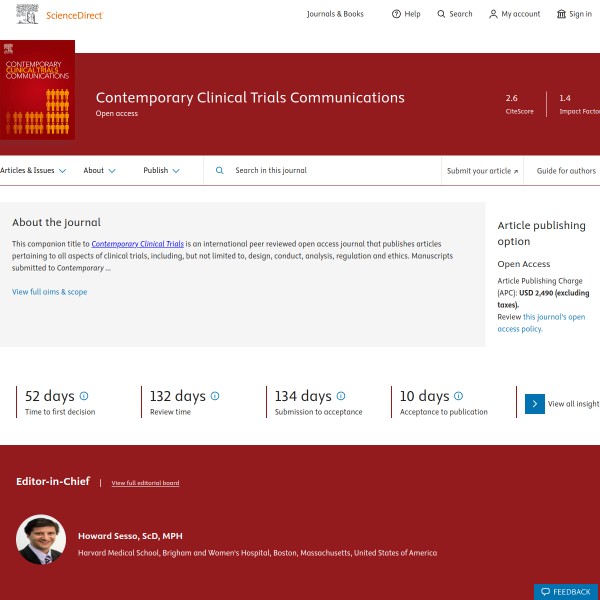
Task: Open Guide for authors
Action: click(x=566, y=171)
